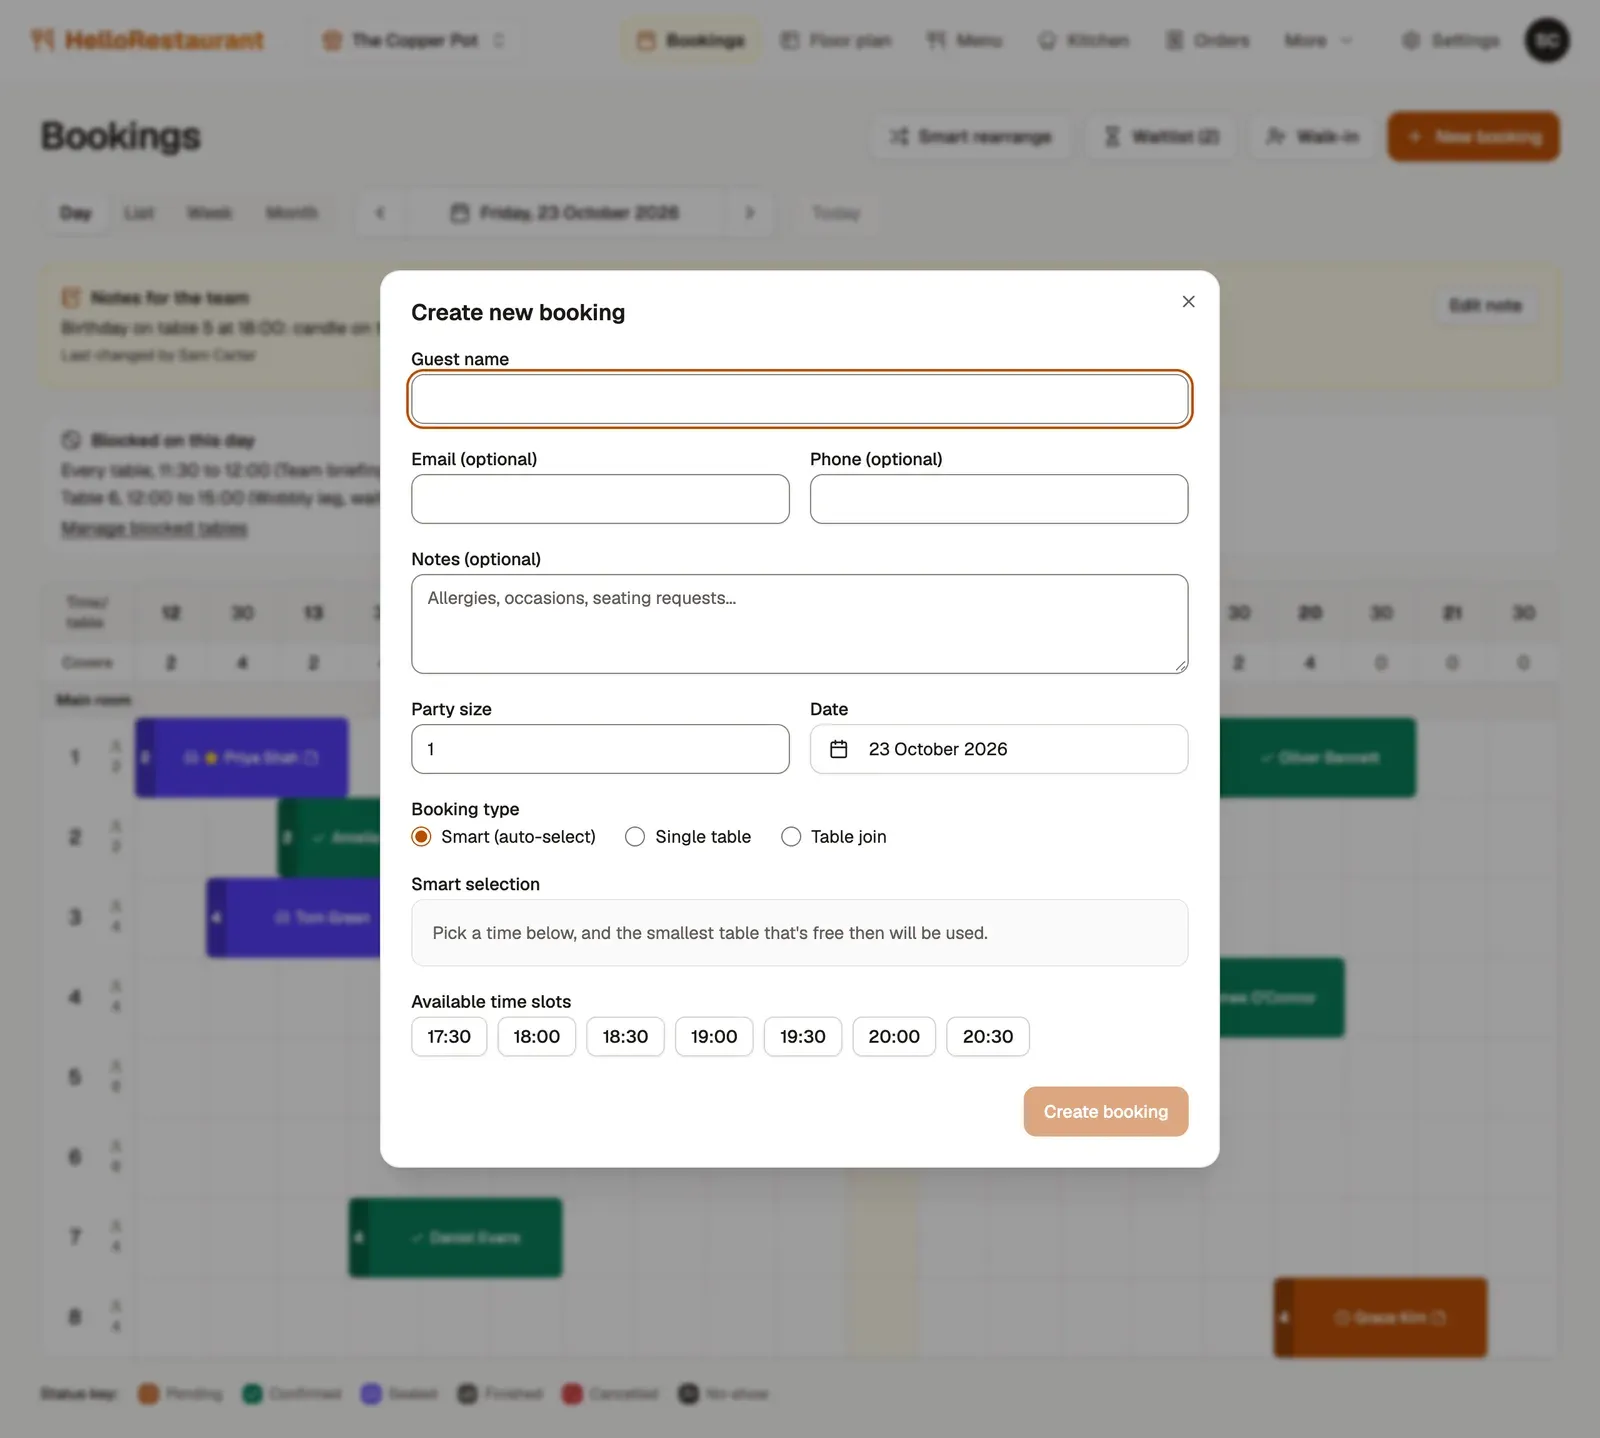Choose the 19:00 time slot

714,1036
